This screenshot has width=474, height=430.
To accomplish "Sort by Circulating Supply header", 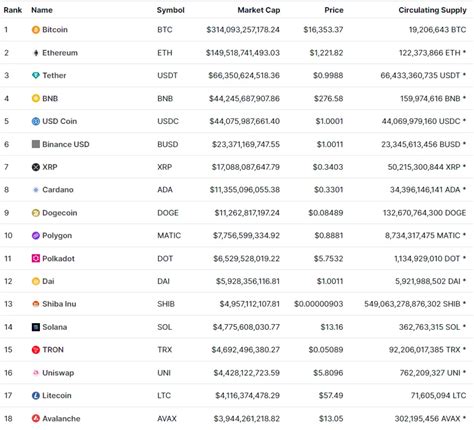I will tap(432, 10).
